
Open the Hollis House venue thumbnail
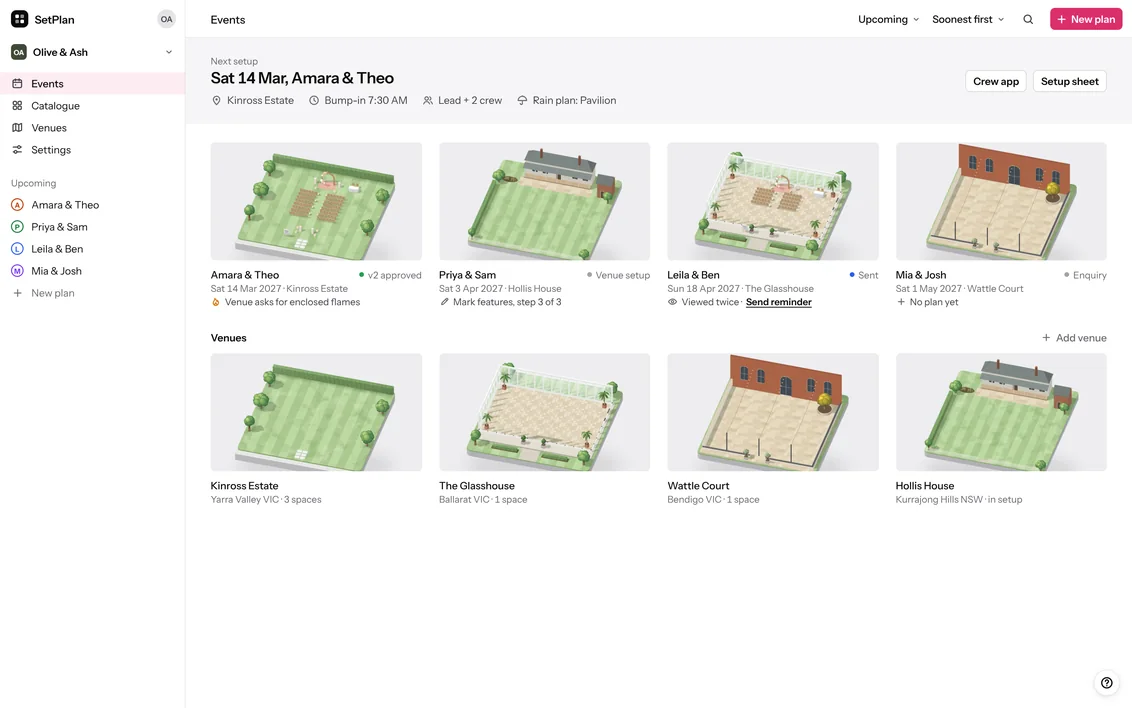tap(1001, 412)
